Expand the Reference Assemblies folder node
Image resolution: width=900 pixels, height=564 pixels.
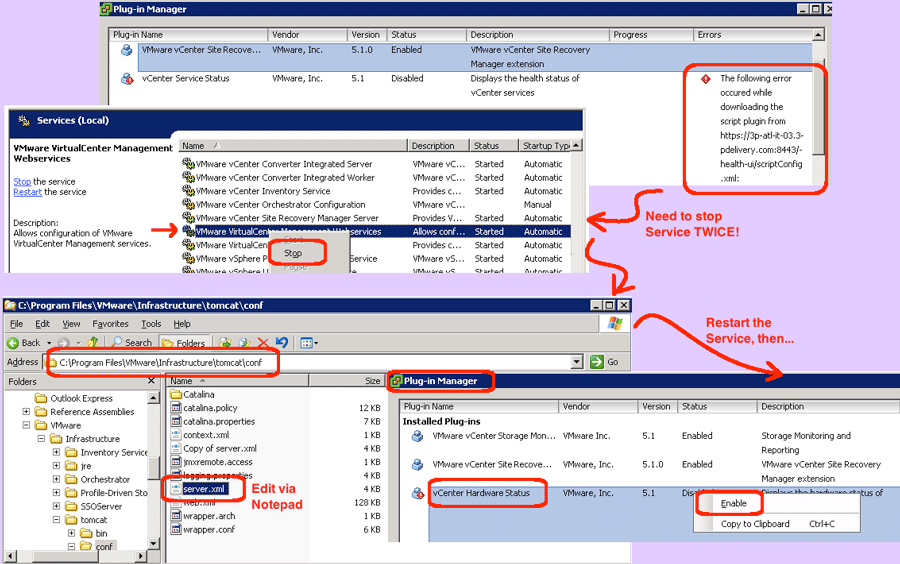coord(26,411)
